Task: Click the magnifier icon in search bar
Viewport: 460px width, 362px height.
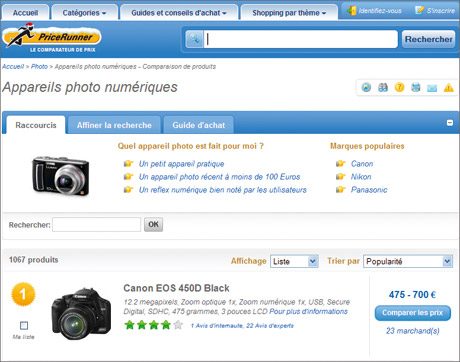Action: click(194, 39)
